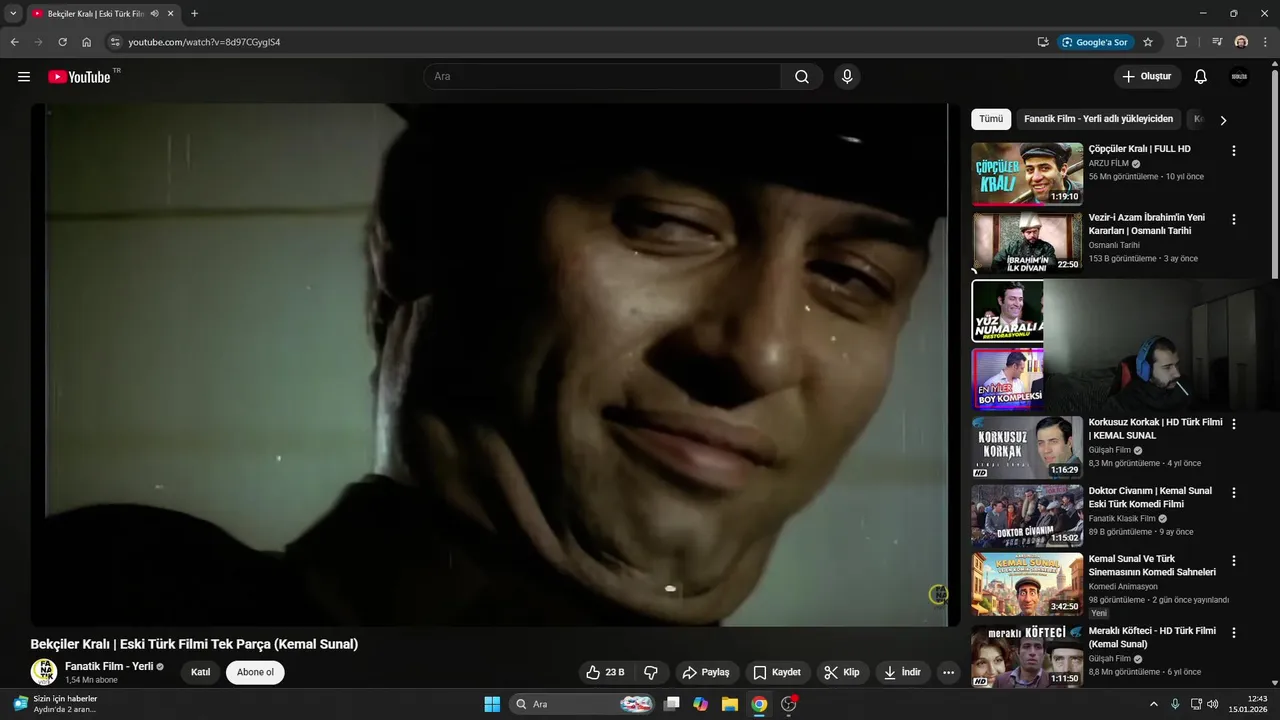The image size is (1280, 720).
Task: Save the video with Kaydet
Action: click(x=777, y=672)
